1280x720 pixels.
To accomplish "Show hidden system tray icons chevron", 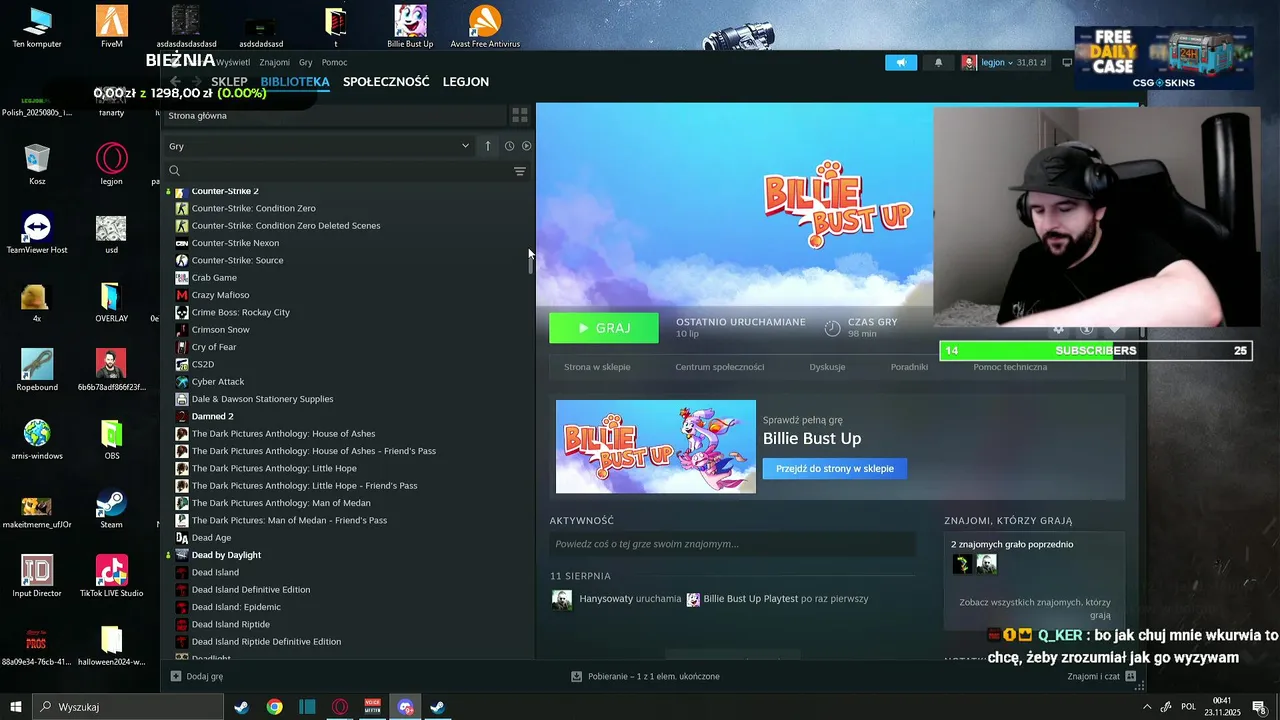I will (1146, 707).
